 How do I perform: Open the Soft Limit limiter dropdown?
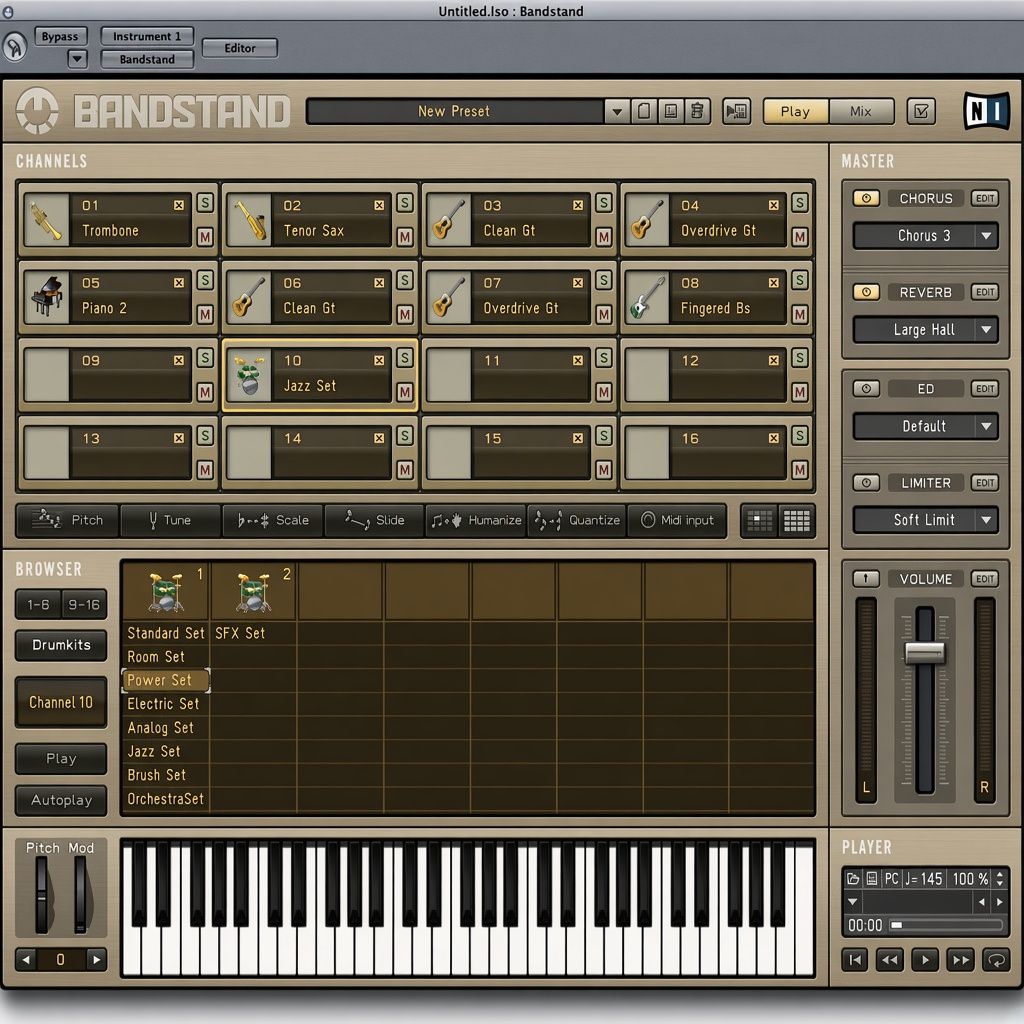click(x=925, y=520)
